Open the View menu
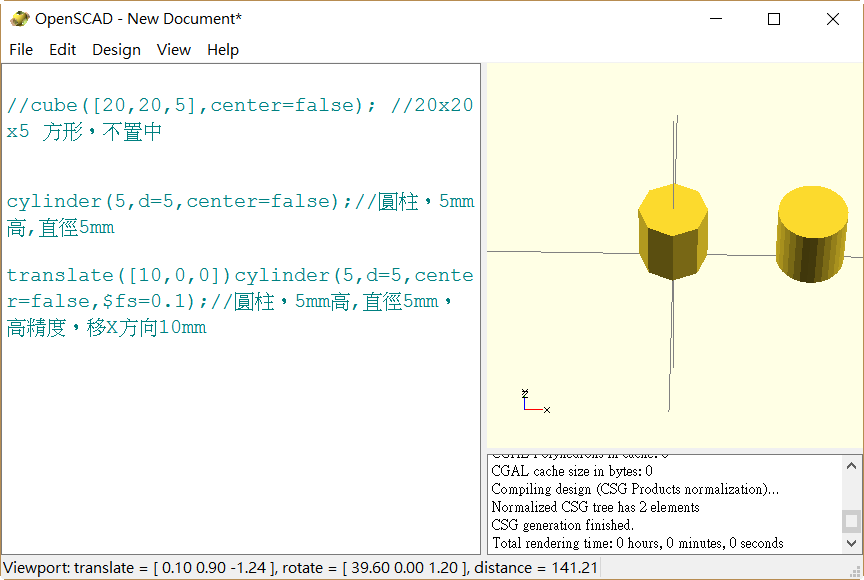The image size is (864, 580). [x=174, y=50]
